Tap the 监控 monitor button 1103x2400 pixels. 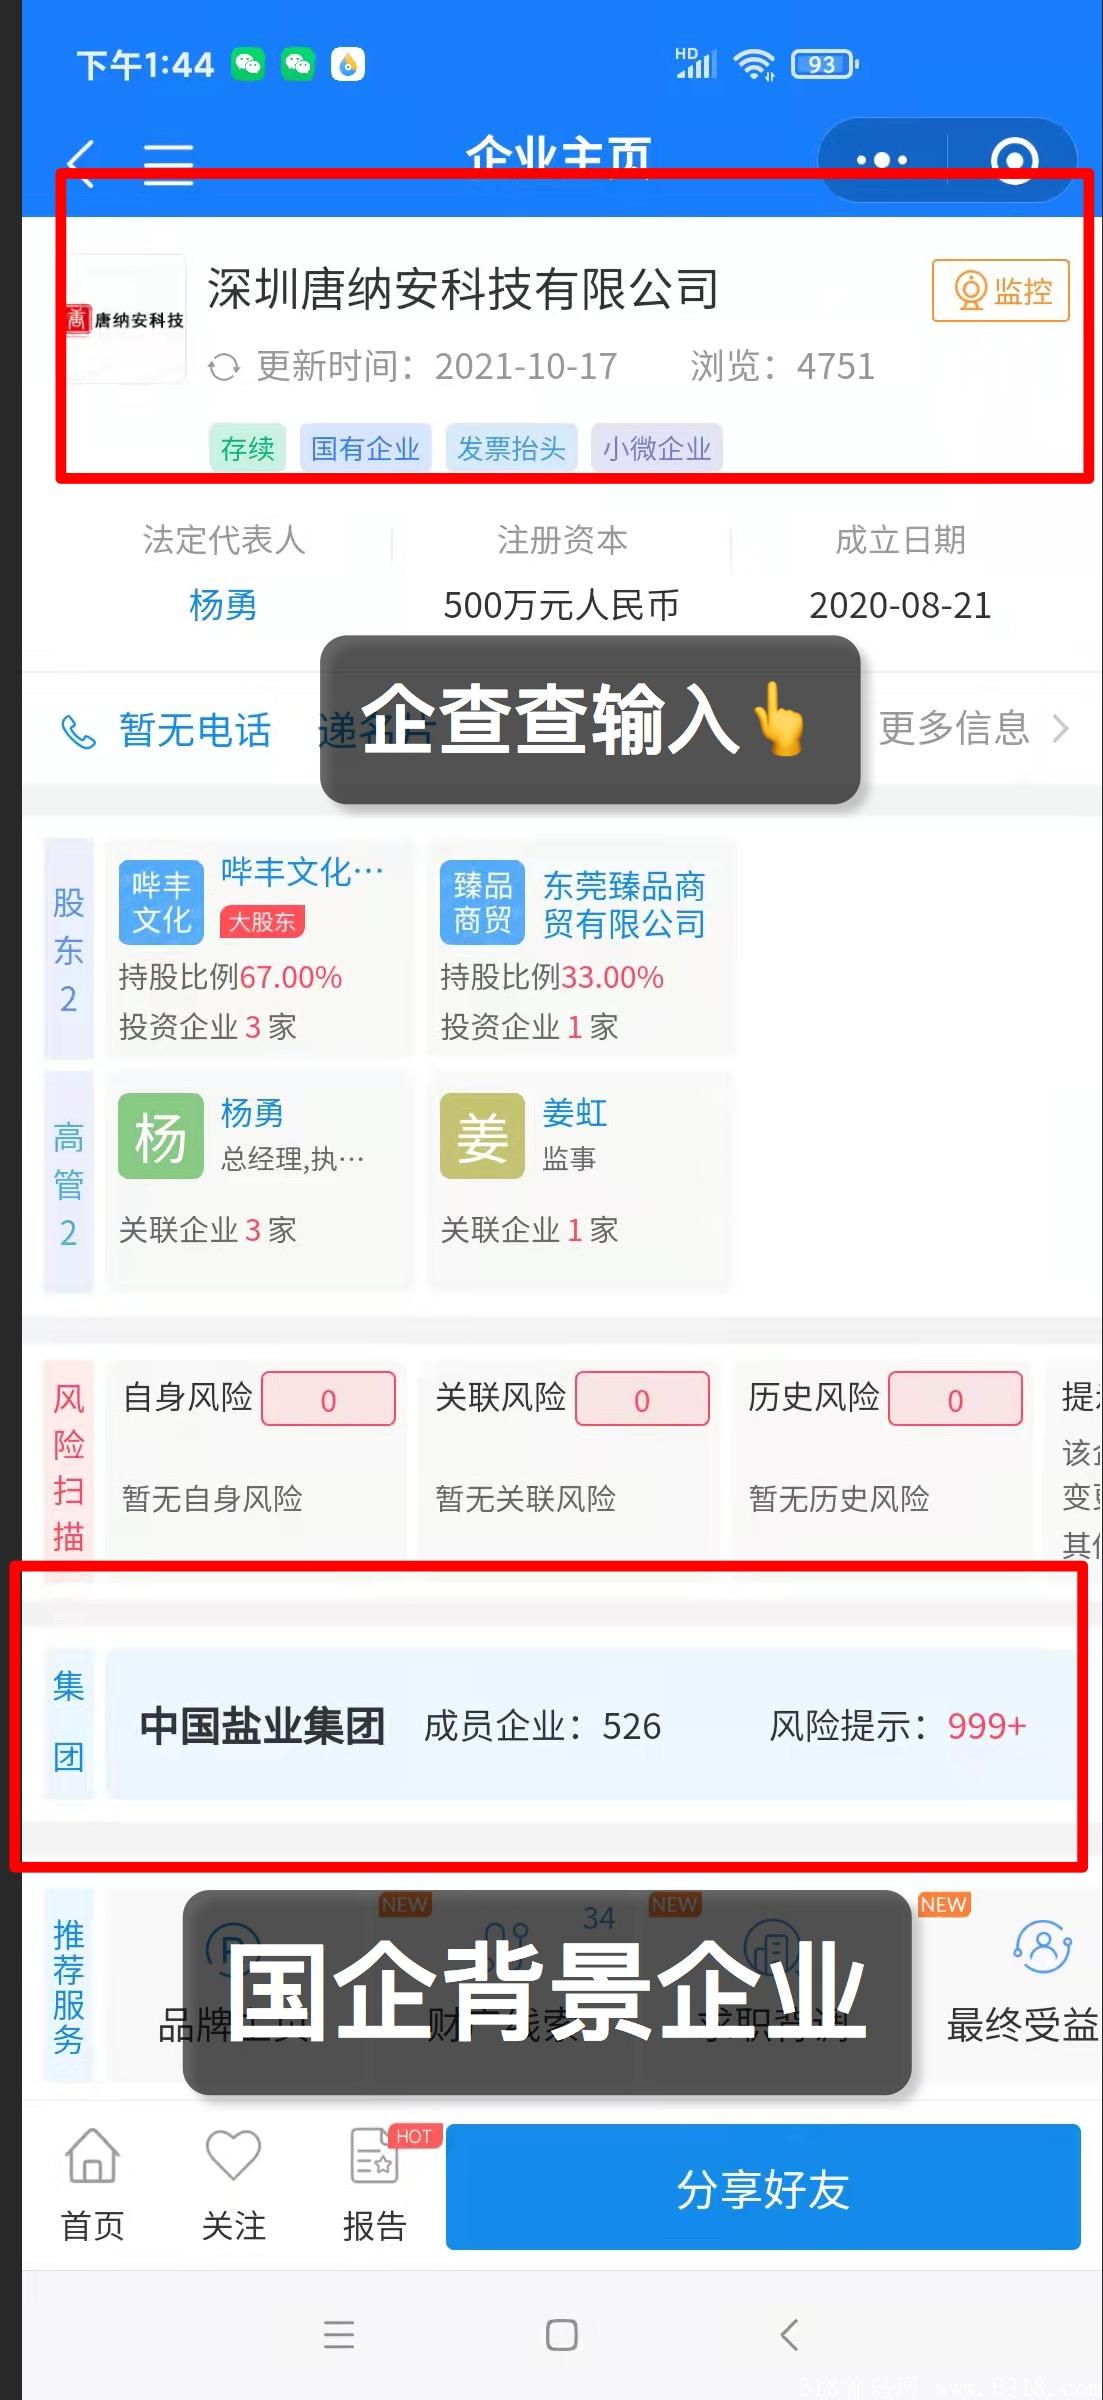tap(1001, 291)
